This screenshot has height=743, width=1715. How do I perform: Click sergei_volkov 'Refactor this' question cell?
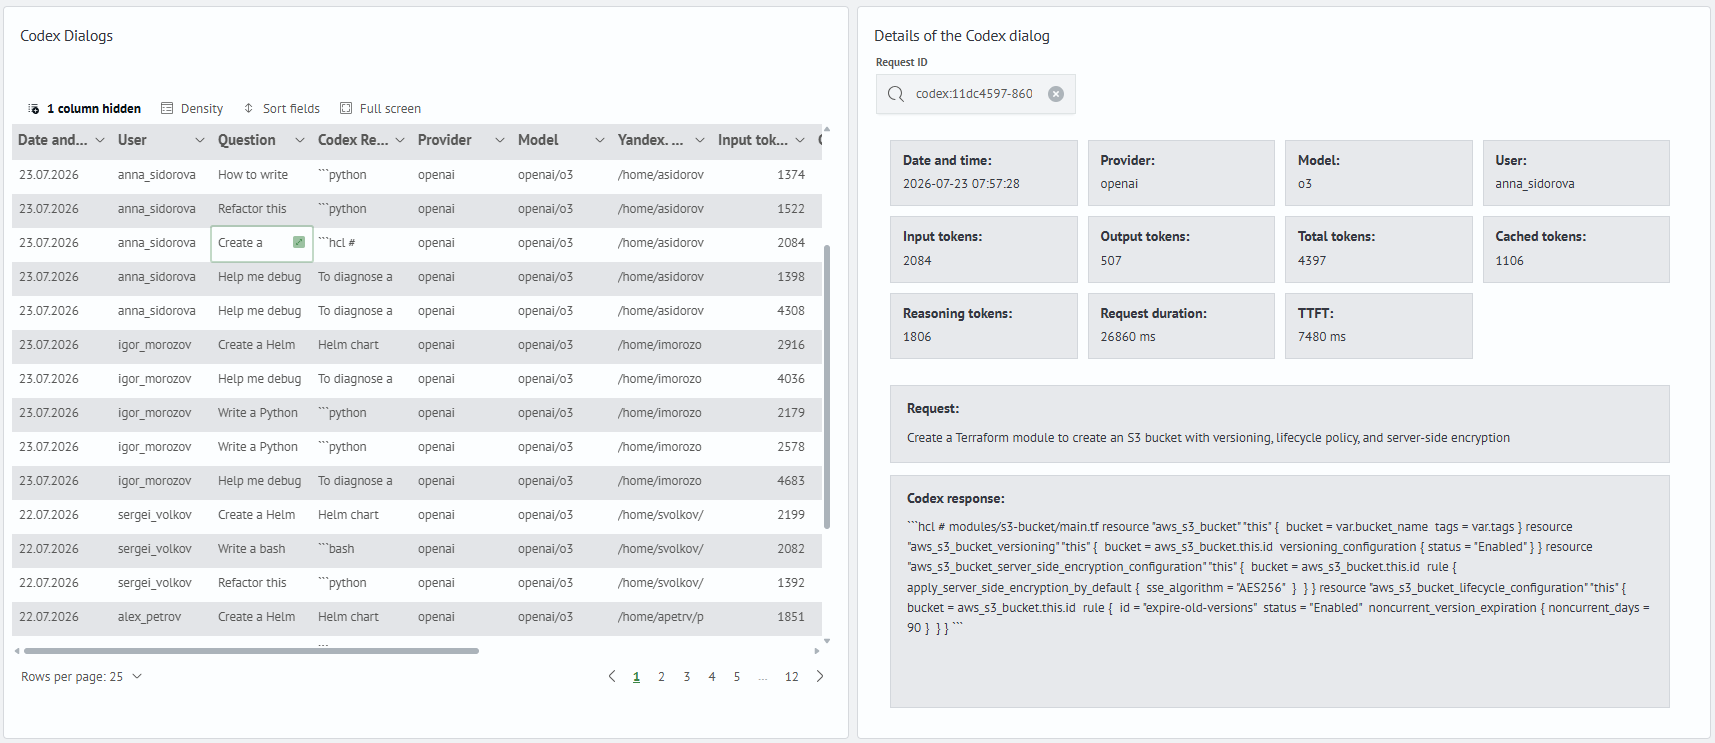[x=262, y=583]
